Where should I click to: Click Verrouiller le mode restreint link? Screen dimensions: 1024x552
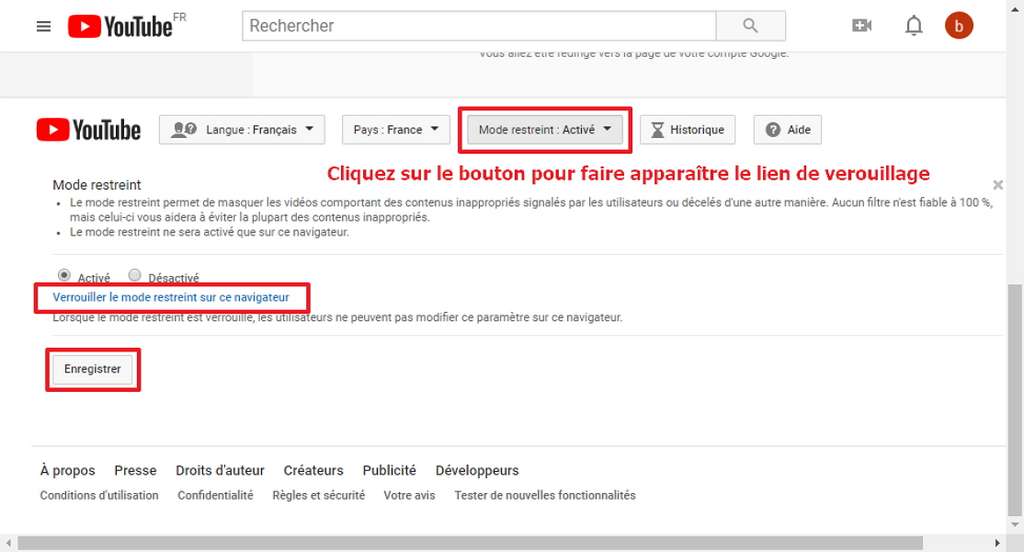coord(171,297)
